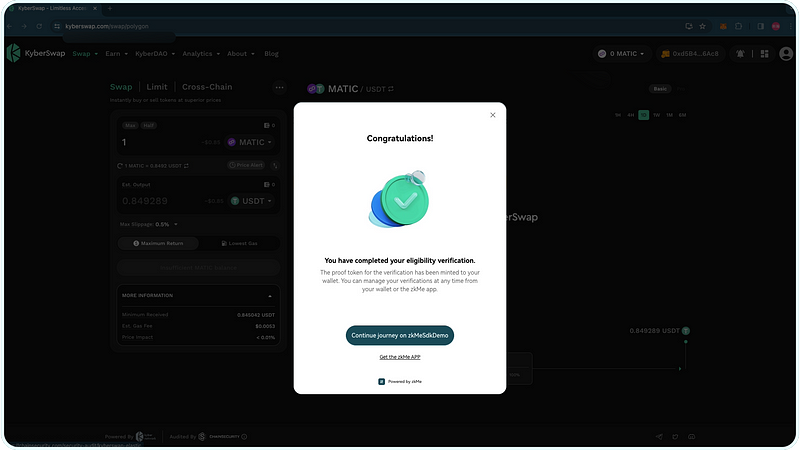Open the user profile avatar icon
The image size is (800, 450).
click(x=786, y=54)
